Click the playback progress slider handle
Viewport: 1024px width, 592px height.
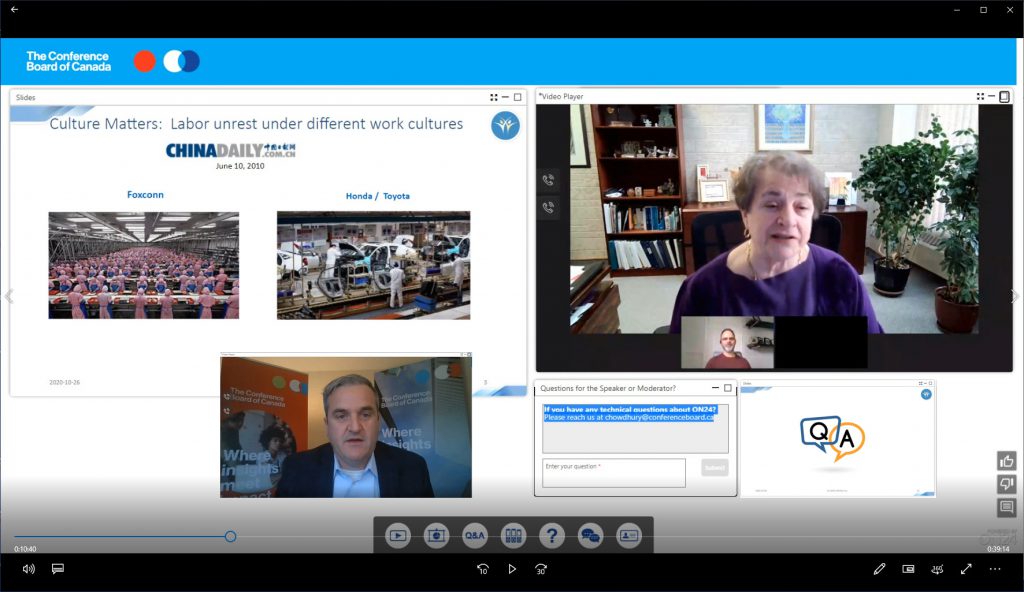[230, 537]
